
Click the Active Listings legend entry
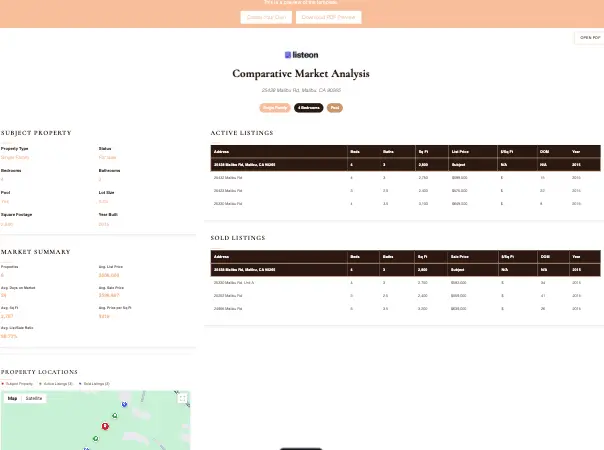56,384
